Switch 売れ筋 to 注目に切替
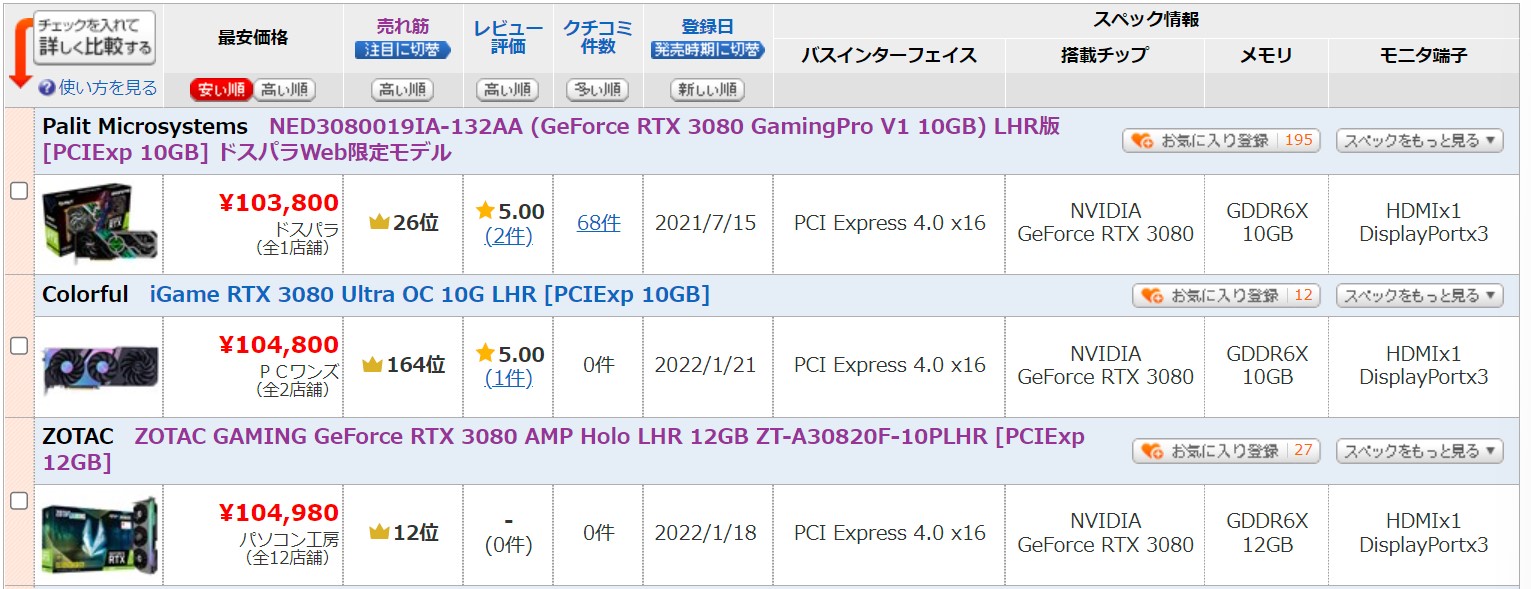The width and height of the screenshot is (1531, 589). [x=403, y=49]
